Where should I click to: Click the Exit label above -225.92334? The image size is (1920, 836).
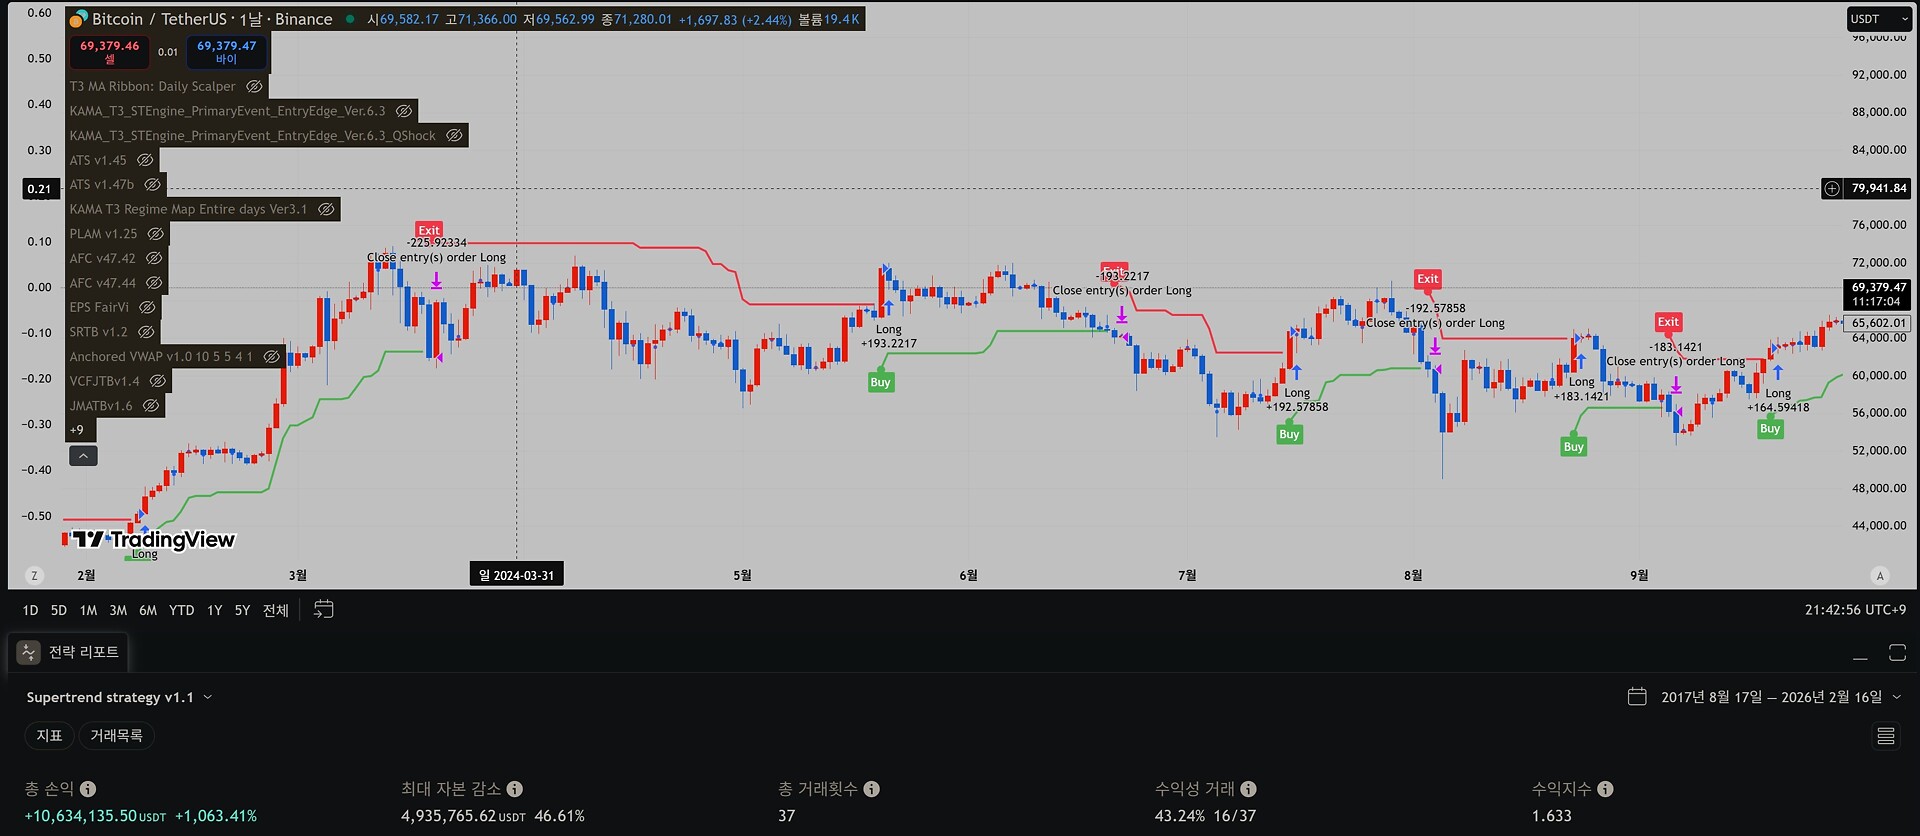(x=429, y=230)
